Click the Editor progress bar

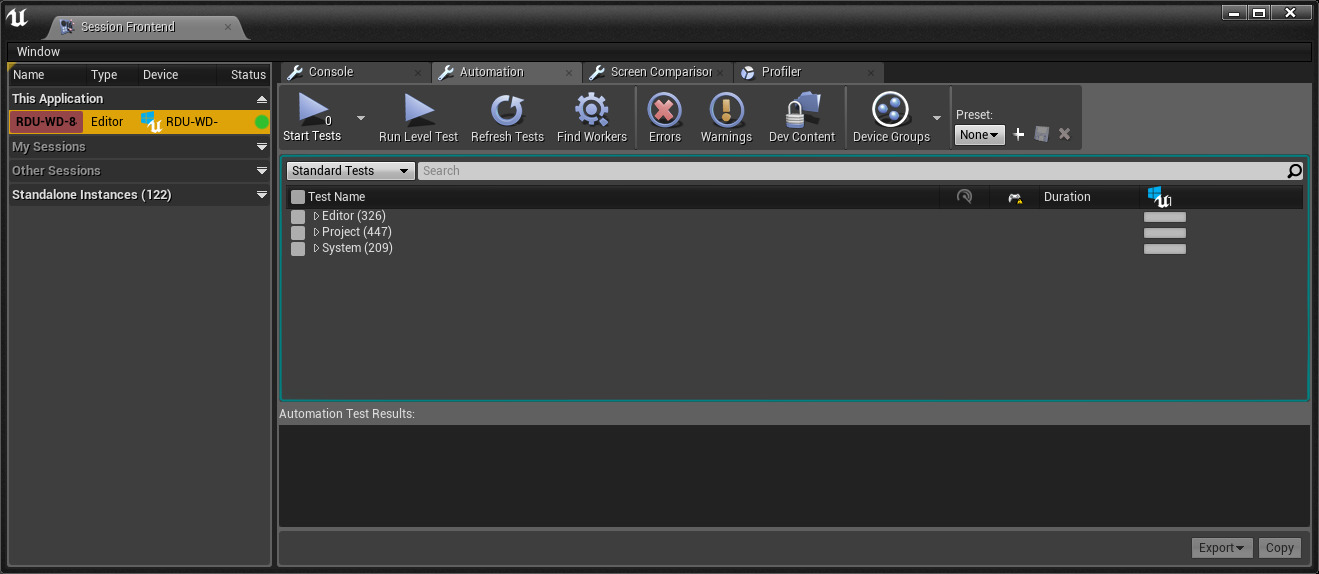(x=1165, y=217)
